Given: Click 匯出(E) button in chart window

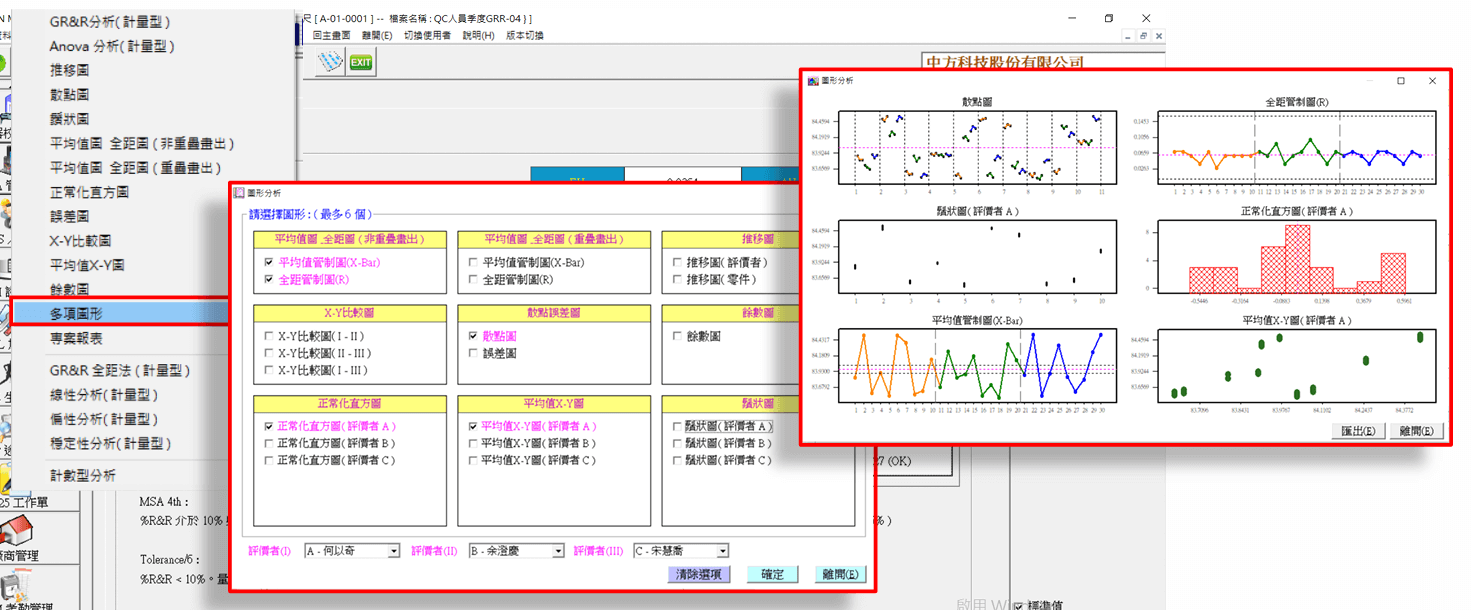Looking at the screenshot, I should tap(1357, 431).
